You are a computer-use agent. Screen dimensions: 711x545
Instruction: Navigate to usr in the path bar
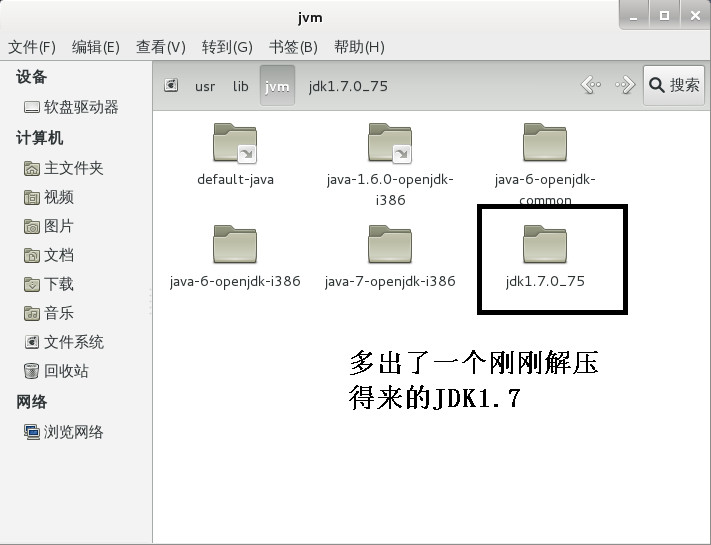point(205,86)
